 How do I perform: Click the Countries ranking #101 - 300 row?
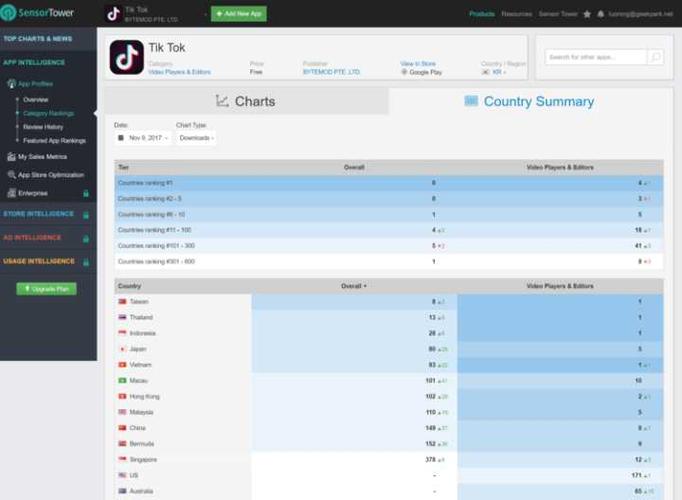coord(389,246)
